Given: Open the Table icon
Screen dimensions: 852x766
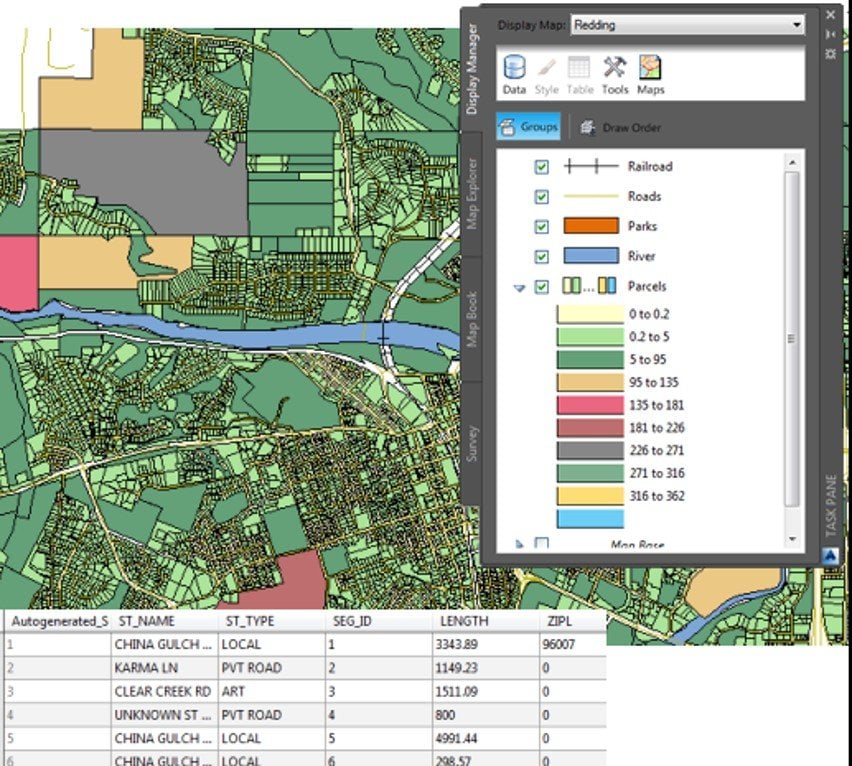Looking at the screenshot, I should pos(579,69).
